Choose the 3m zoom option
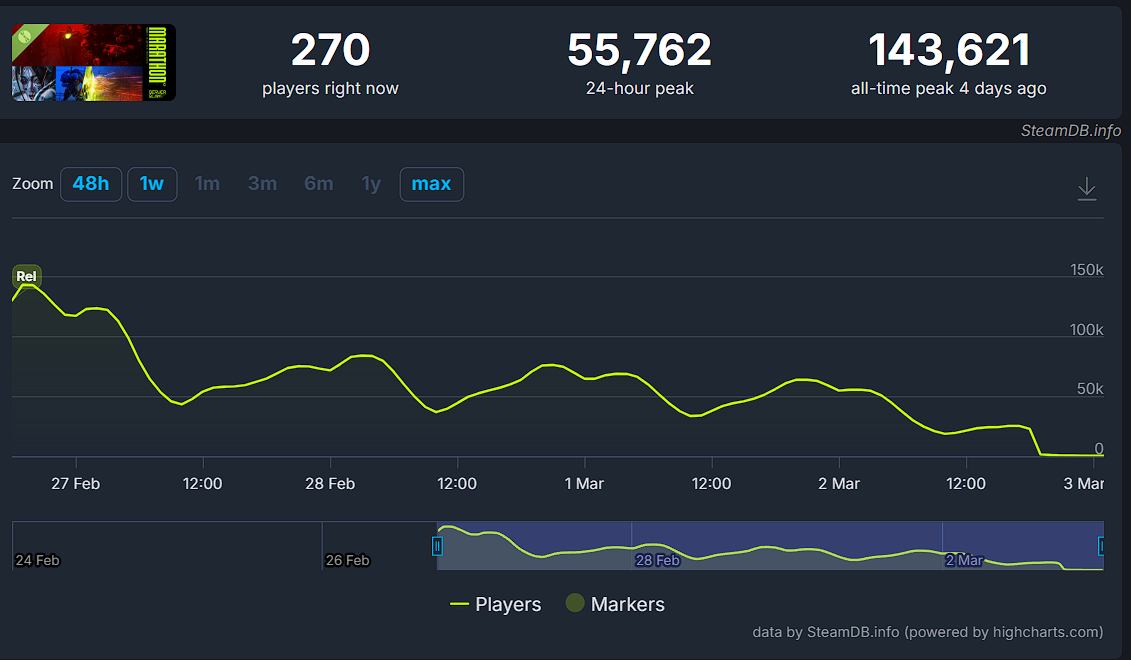1131x660 pixels. (262, 184)
